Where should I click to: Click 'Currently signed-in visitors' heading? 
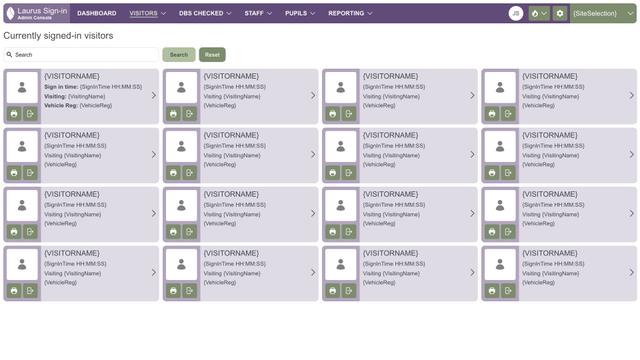(58, 36)
